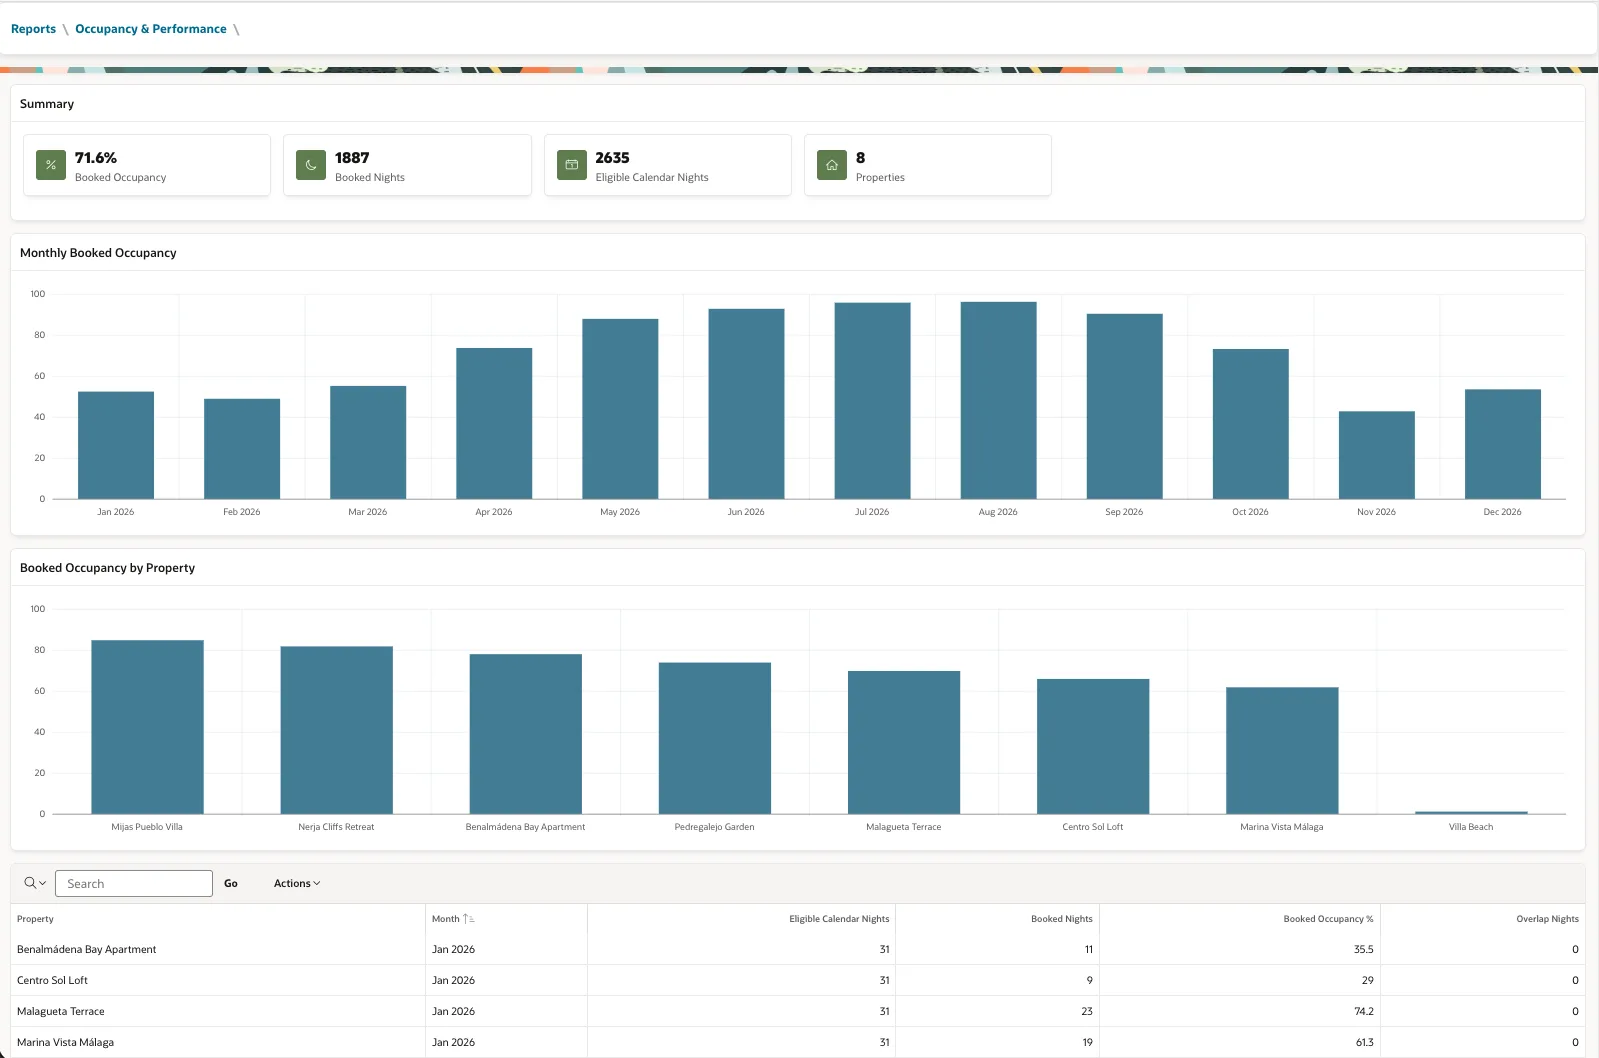Click the Benalmádena Bay Apartment table cell
The width and height of the screenshot is (1599, 1058).
[x=218, y=949]
